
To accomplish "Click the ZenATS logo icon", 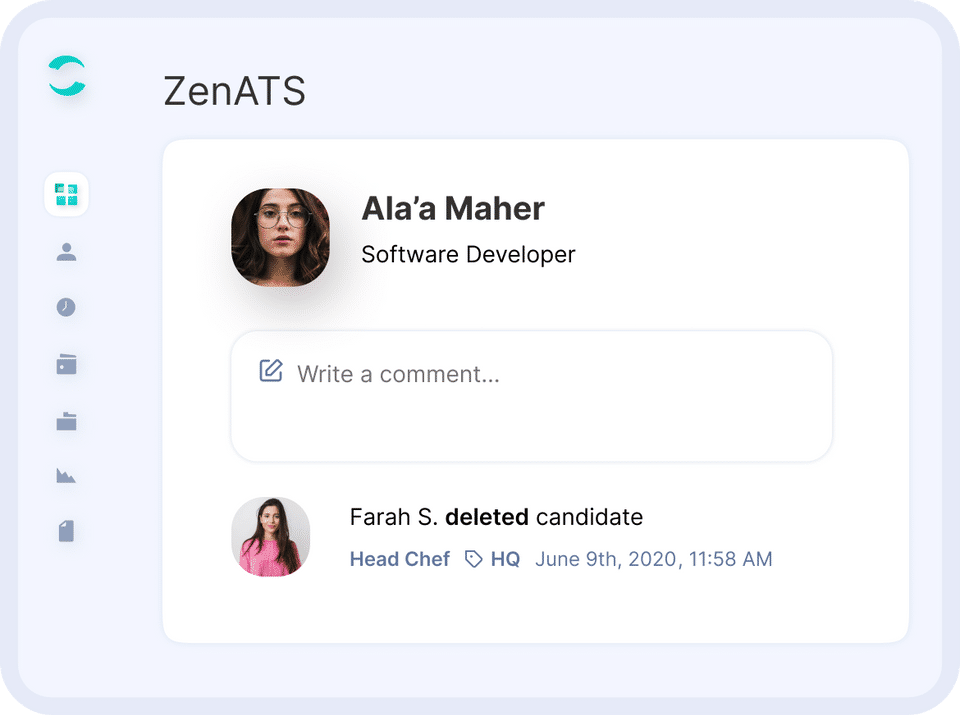I will coord(67,76).
